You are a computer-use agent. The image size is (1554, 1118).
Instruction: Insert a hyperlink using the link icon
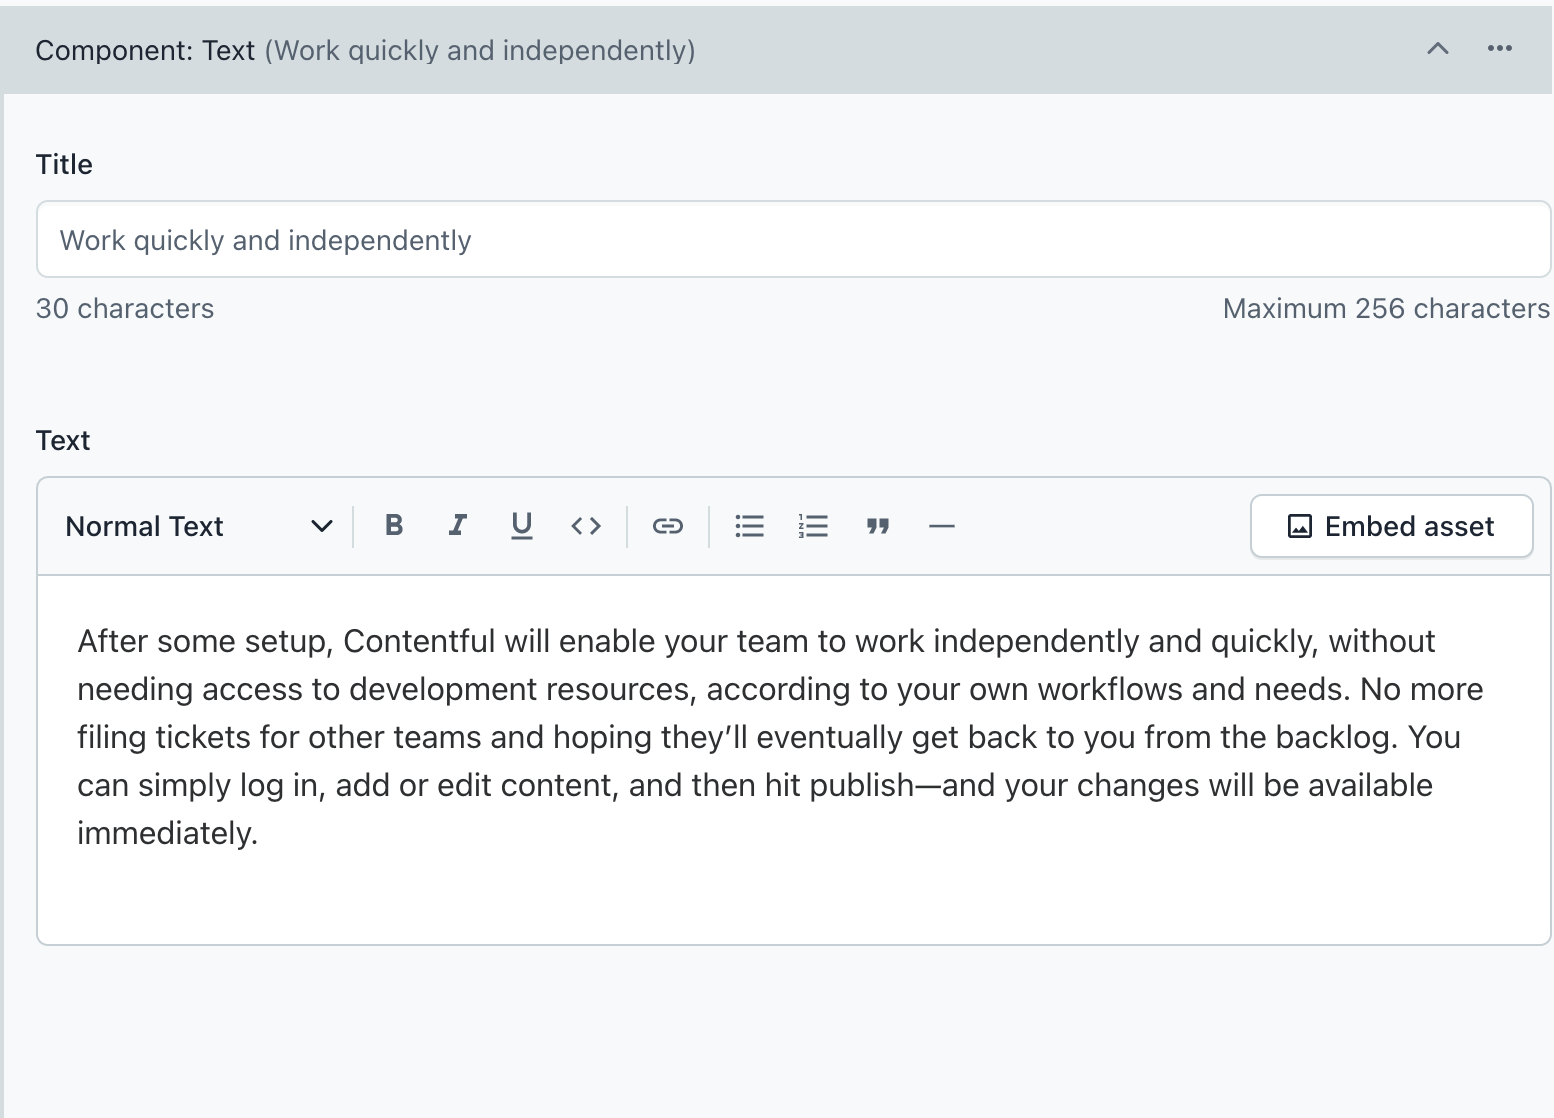pyautogui.click(x=666, y=525)
